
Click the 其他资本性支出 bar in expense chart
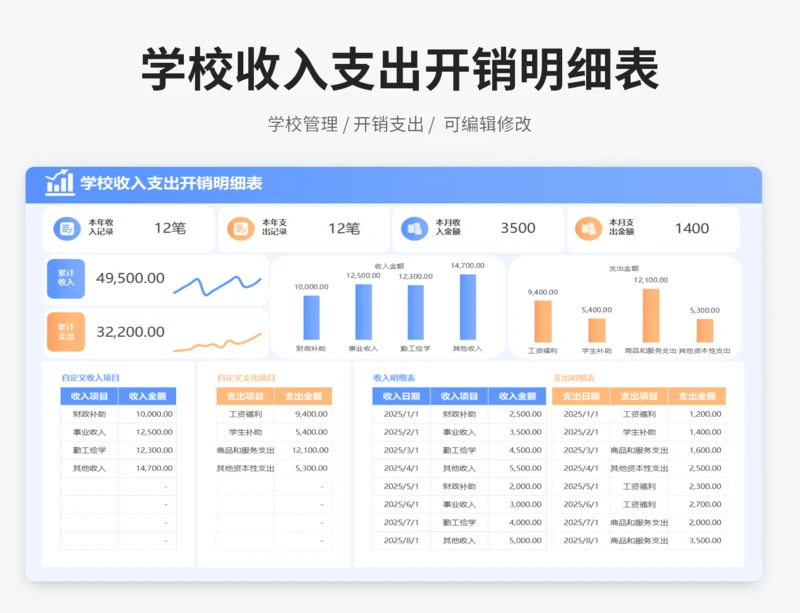pos(705,331)
